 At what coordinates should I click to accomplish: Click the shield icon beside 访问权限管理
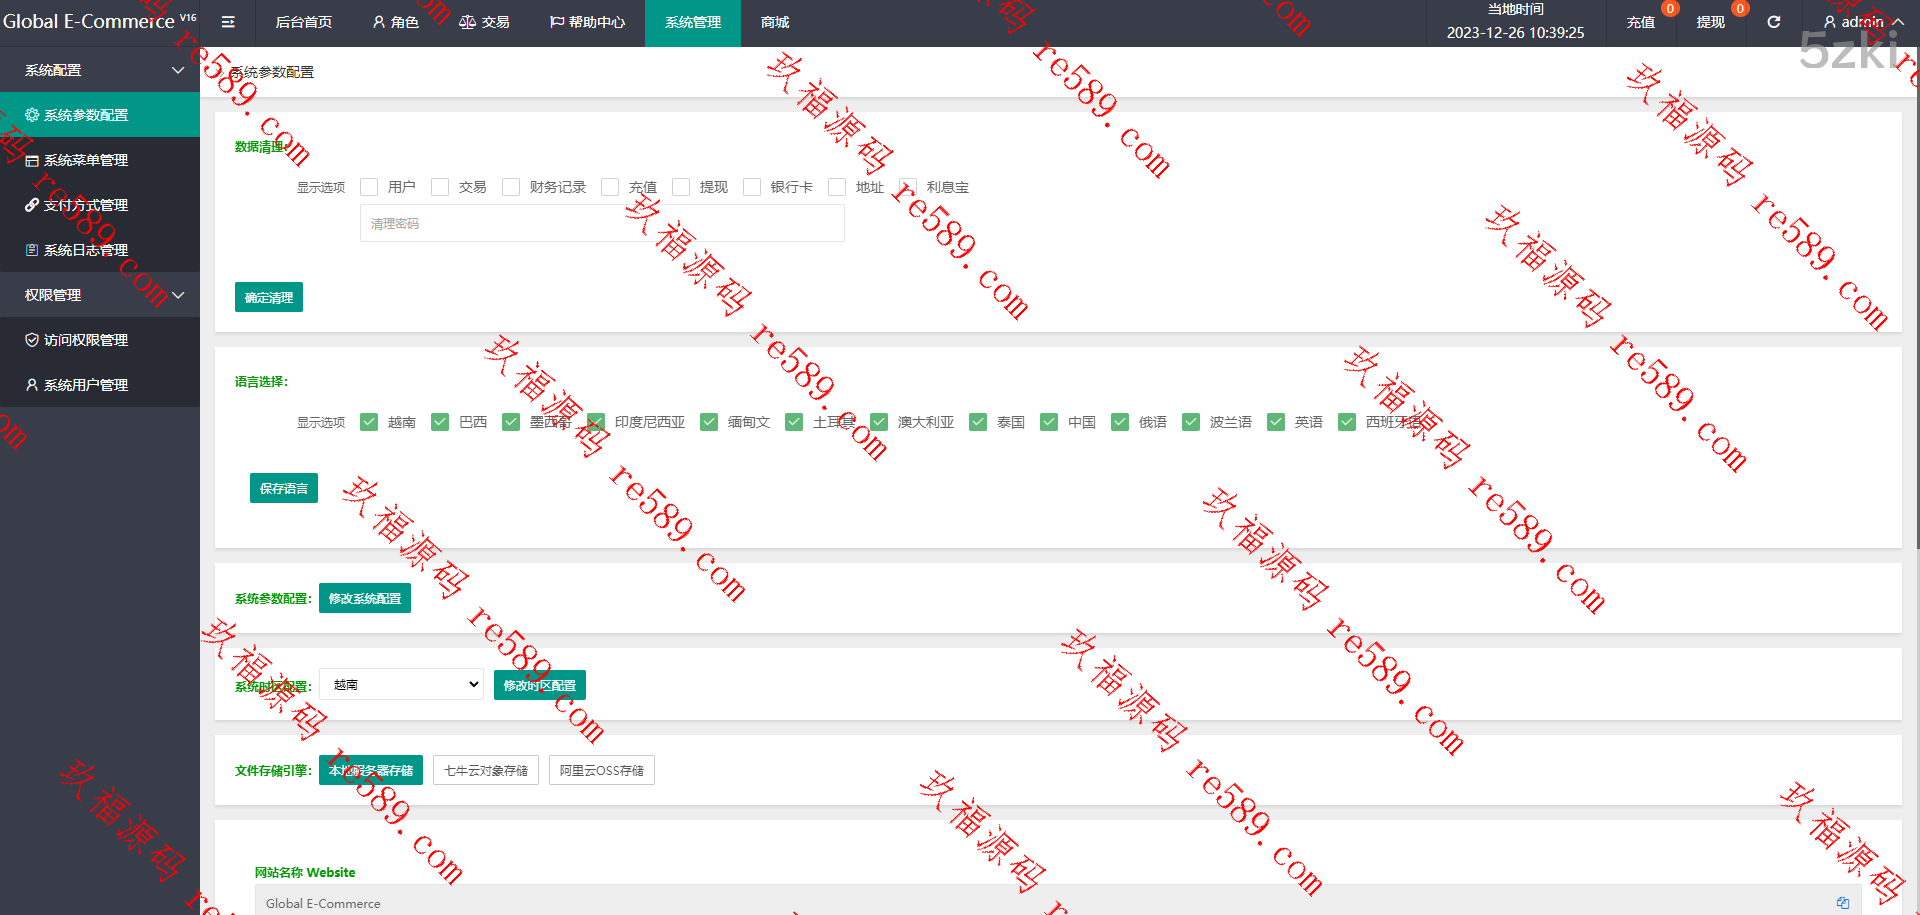click(x=32, y=340)
